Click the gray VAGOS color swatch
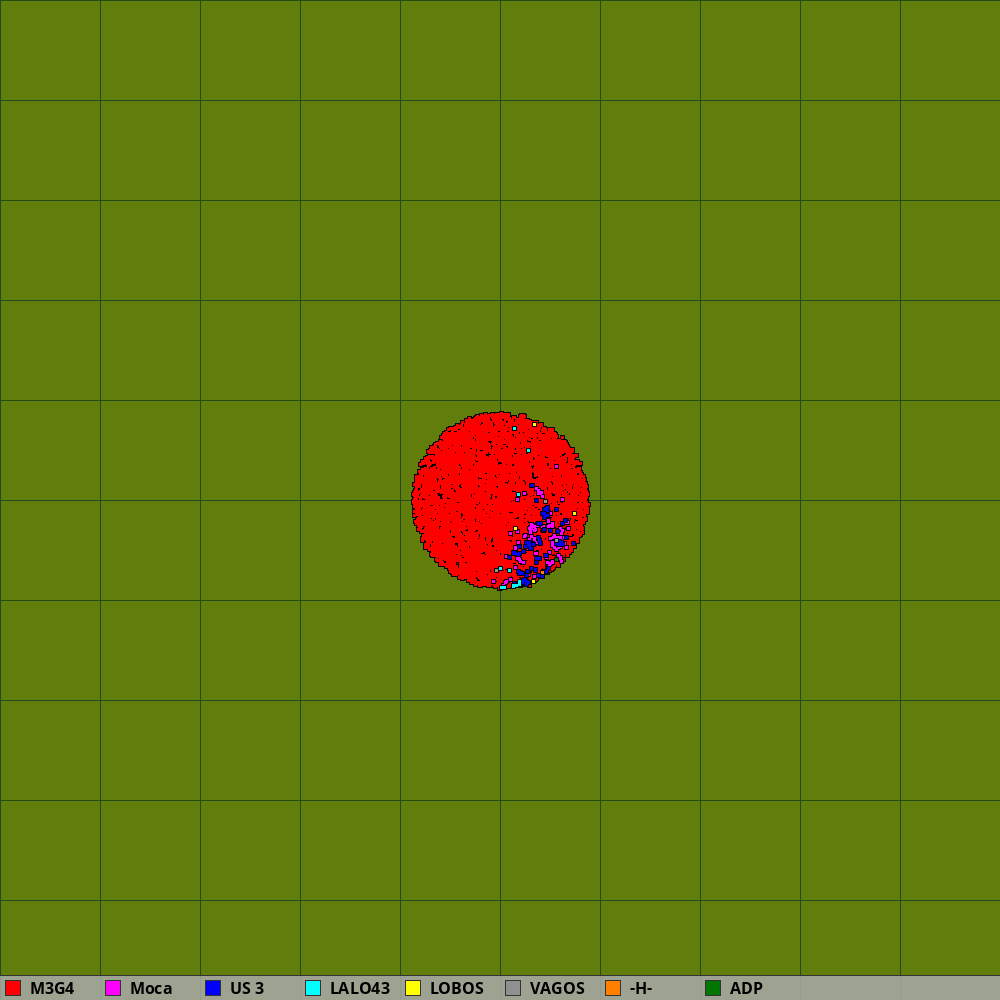Screen dimensions: 1000x1000 513,988
